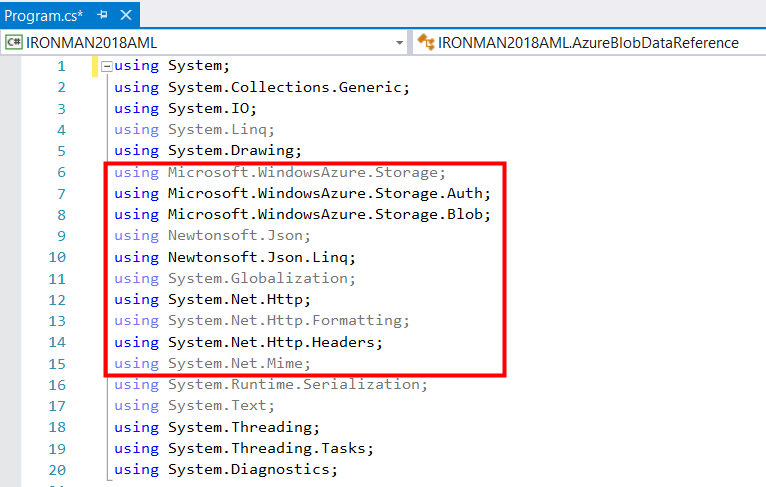
Task: Click 'Microsoft.WindowsAzure.Storage.Auth' using line
Action: tap(302, 193)
